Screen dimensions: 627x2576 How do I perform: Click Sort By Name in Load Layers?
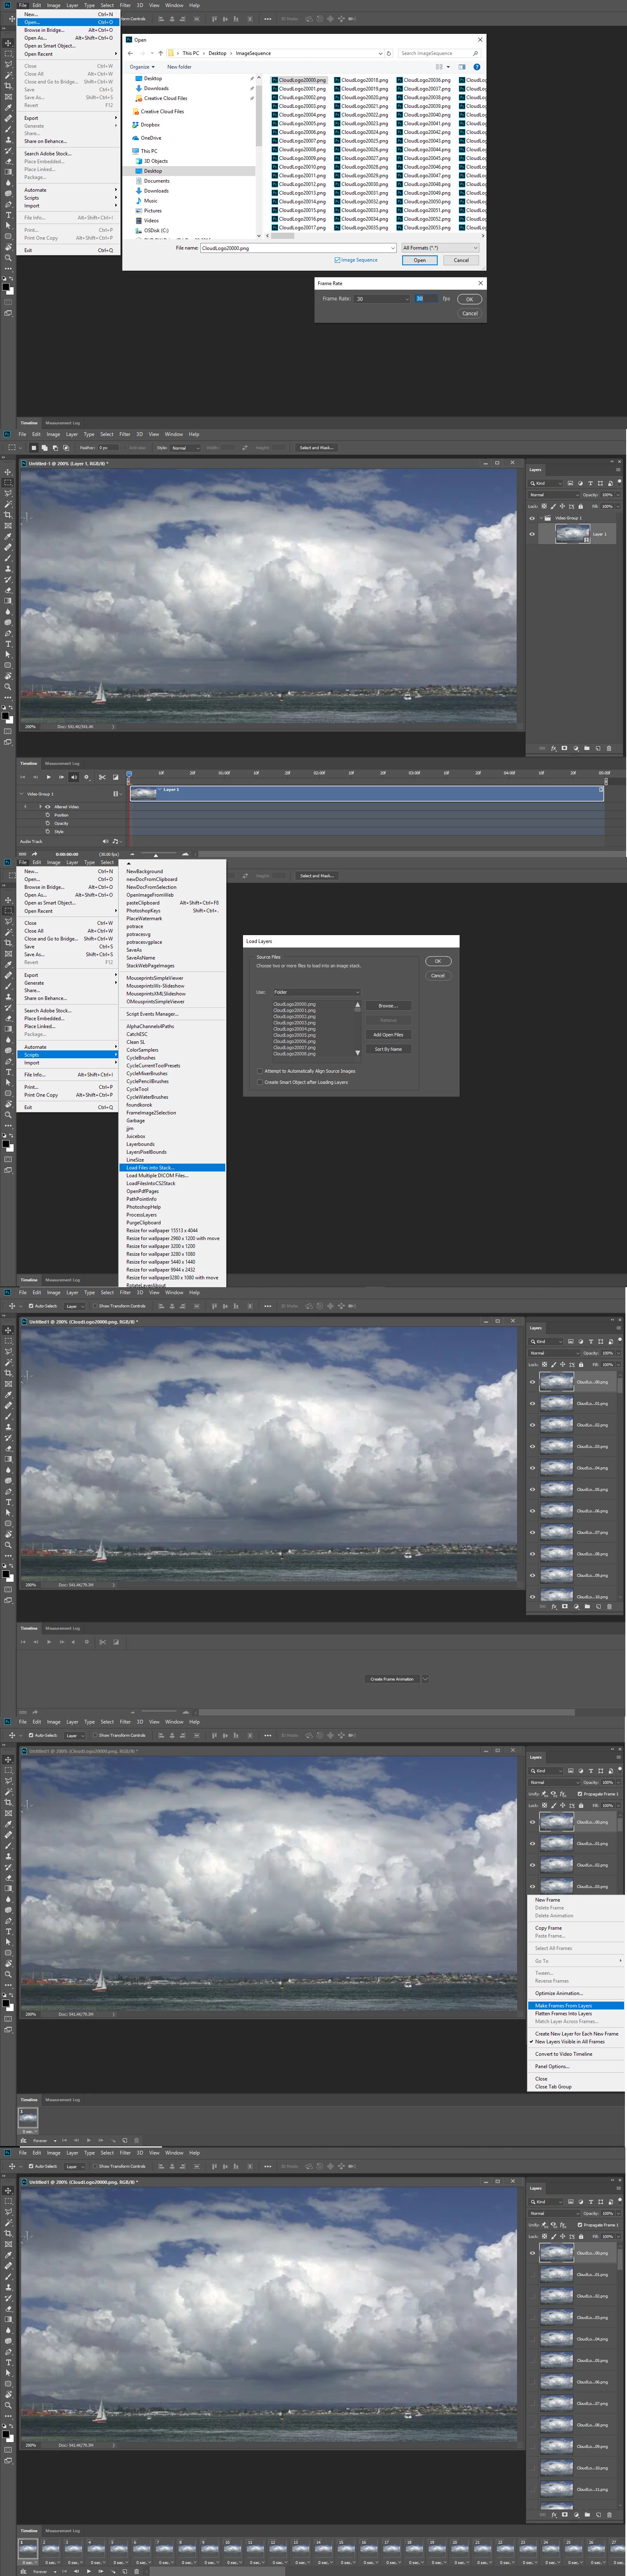(x=388, y=1049)
